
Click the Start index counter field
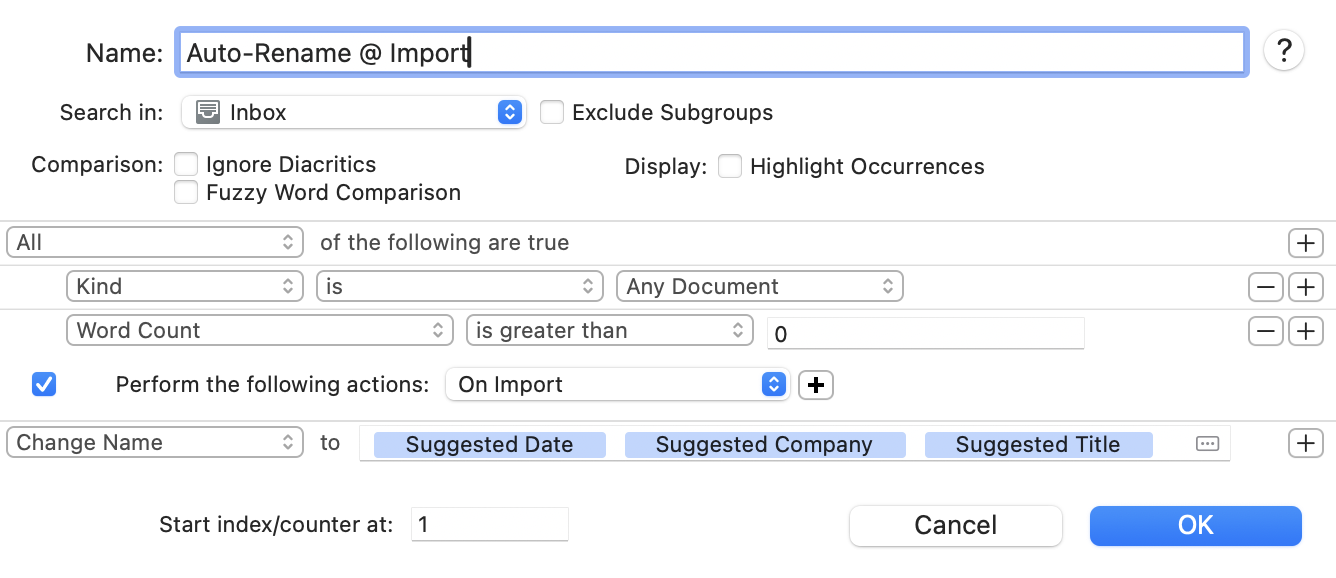pos(489,524)
